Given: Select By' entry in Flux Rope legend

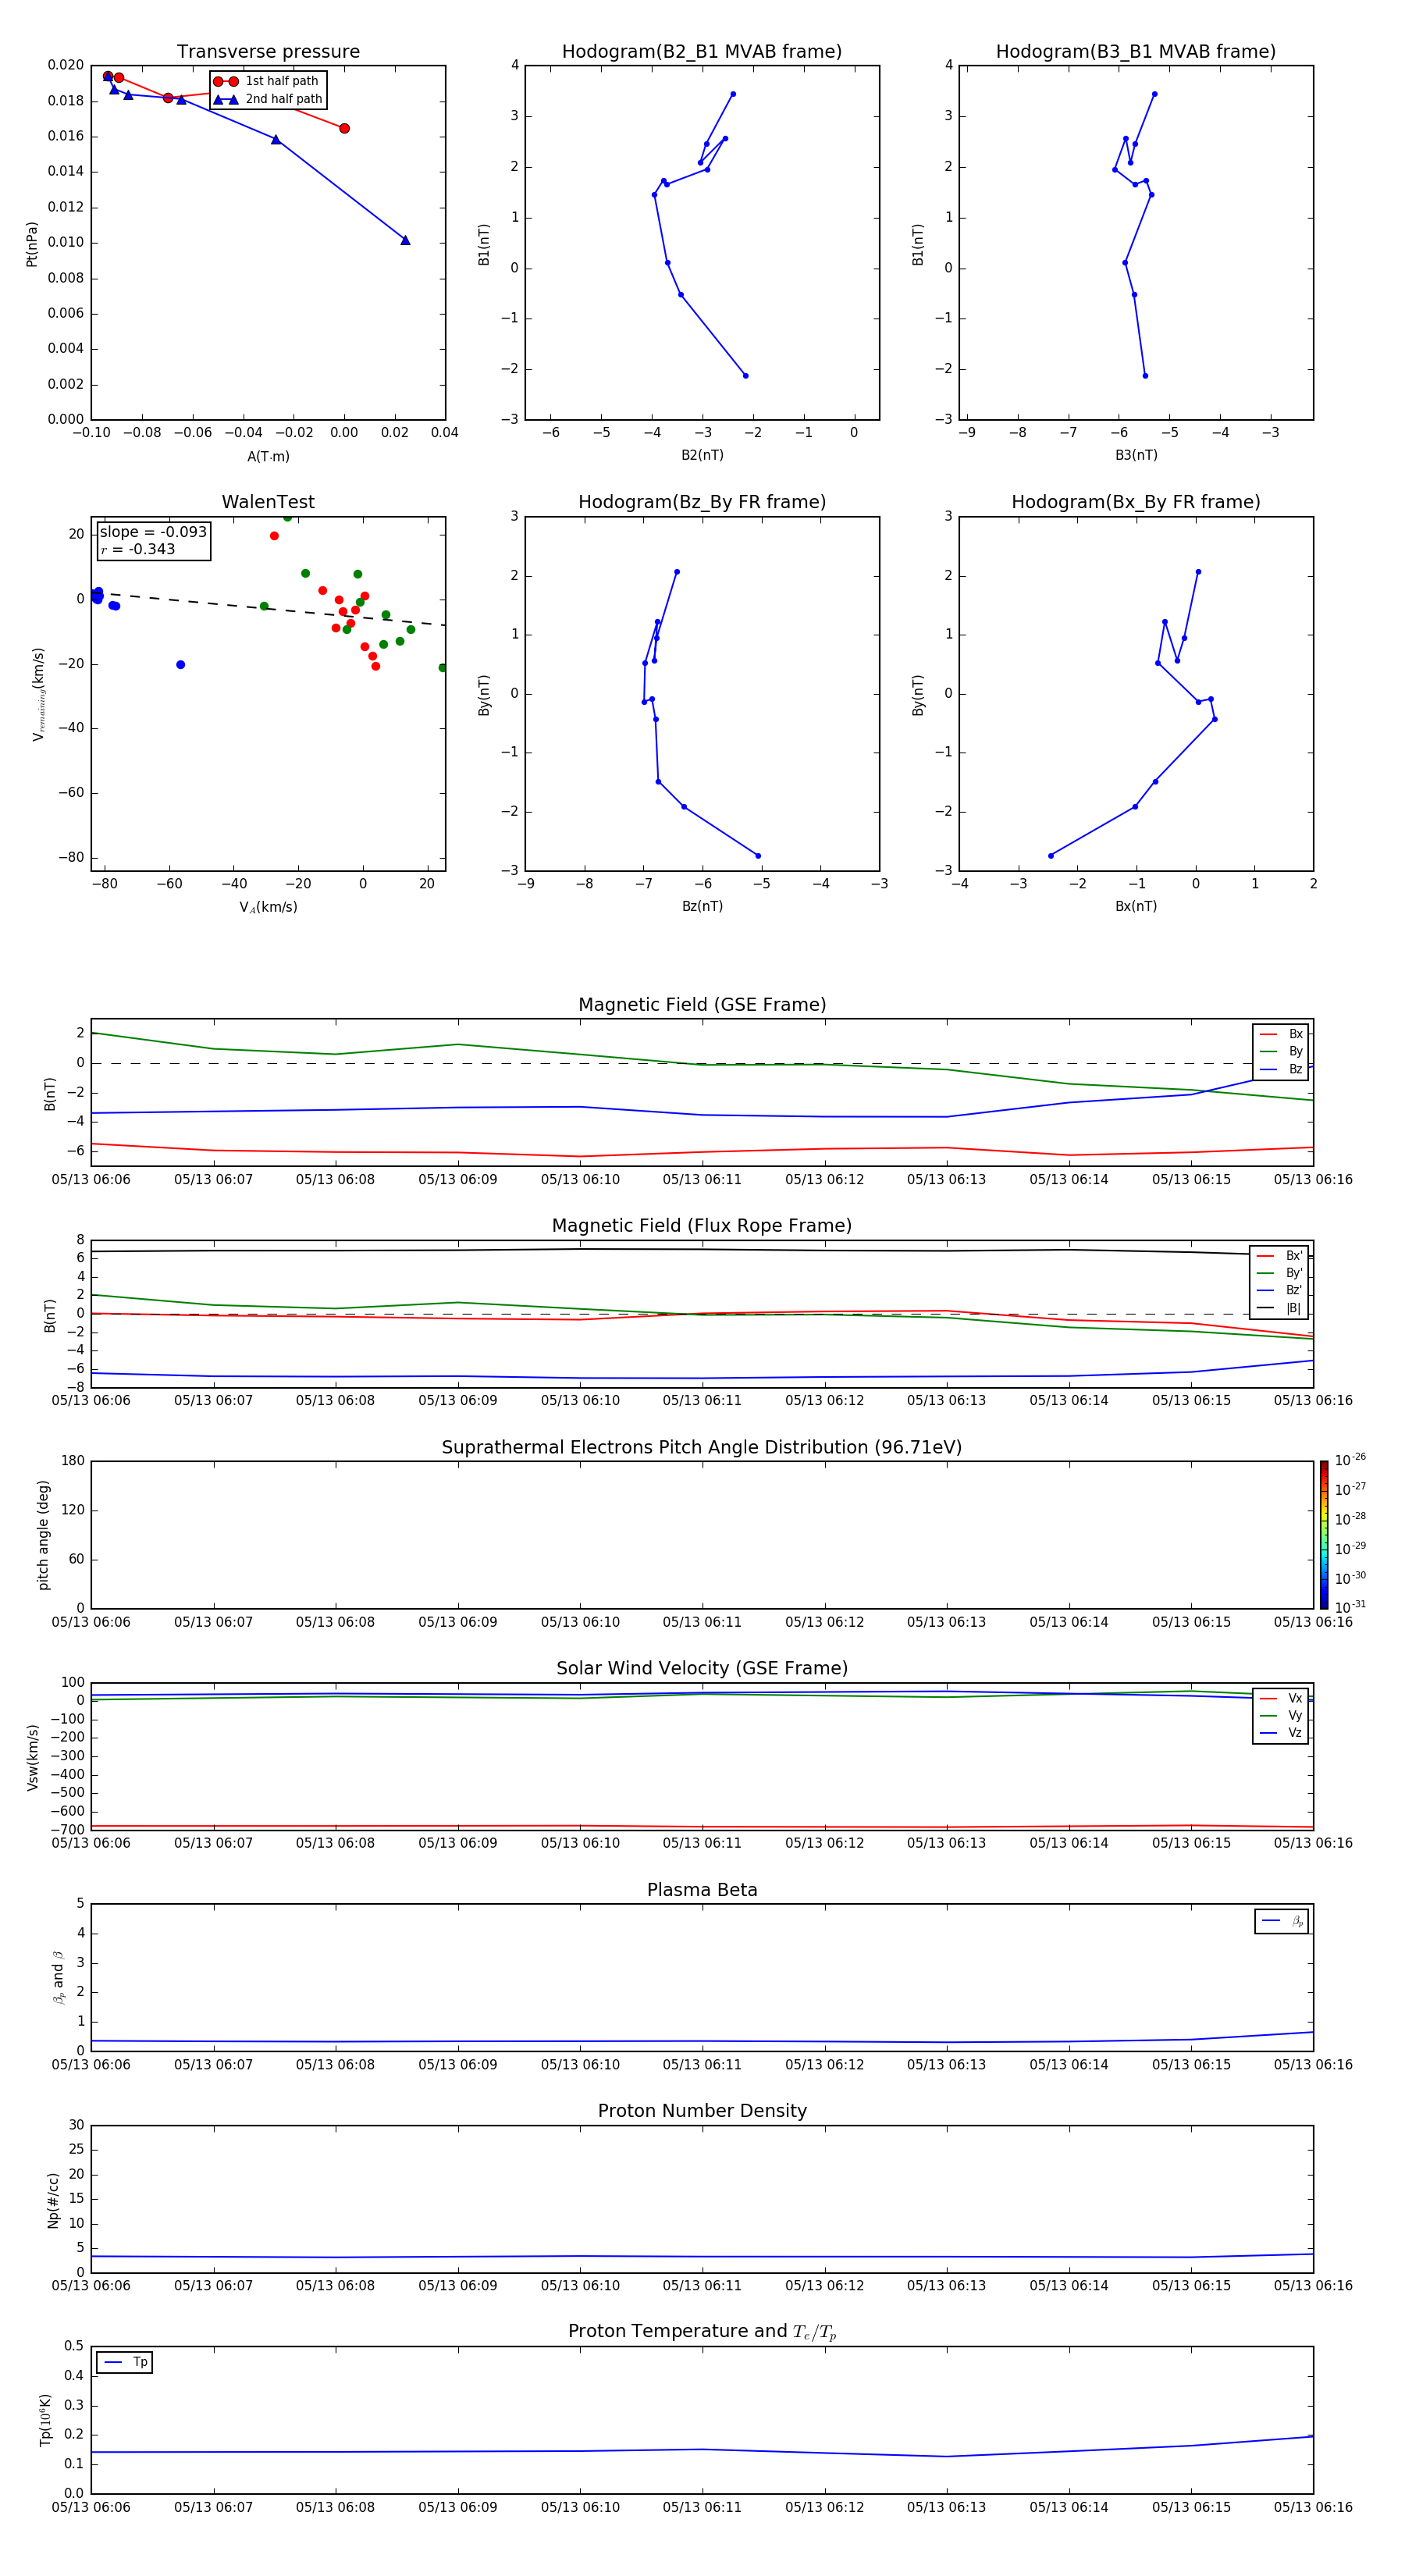Looking at the screenshot, I should coord(1279,1273).
